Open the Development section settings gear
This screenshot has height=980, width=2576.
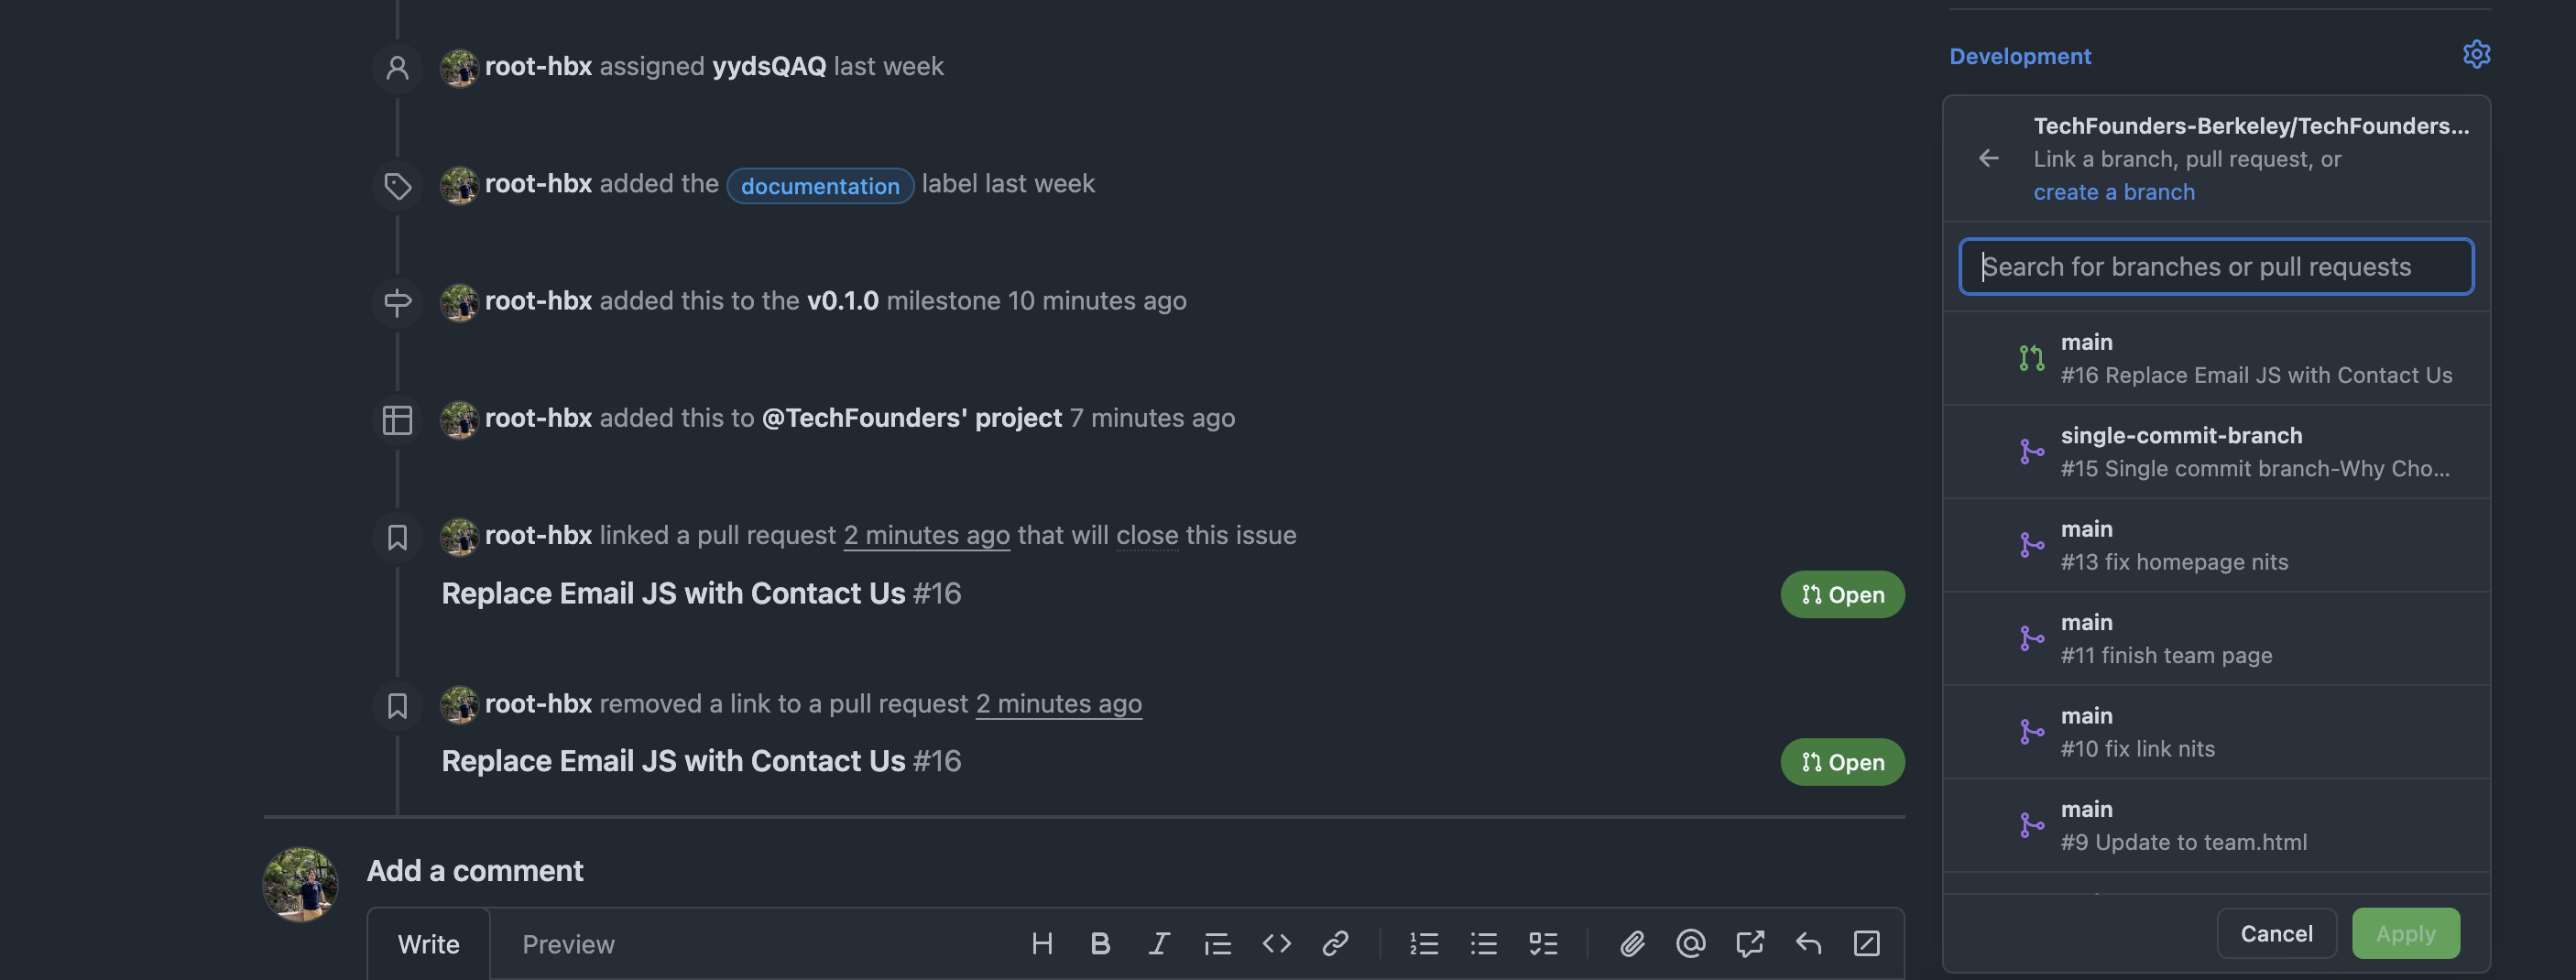(x=2477, y=55)
